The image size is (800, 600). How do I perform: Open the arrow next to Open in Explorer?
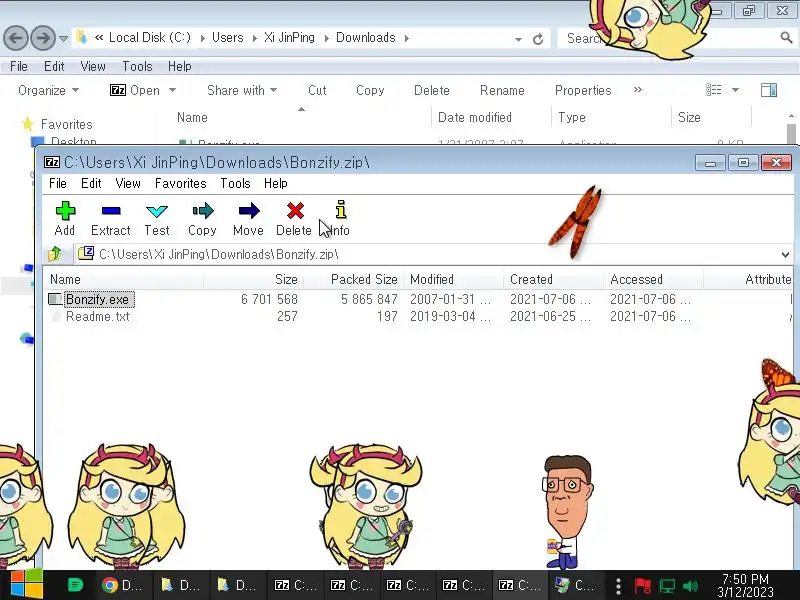tap(172, 90)
